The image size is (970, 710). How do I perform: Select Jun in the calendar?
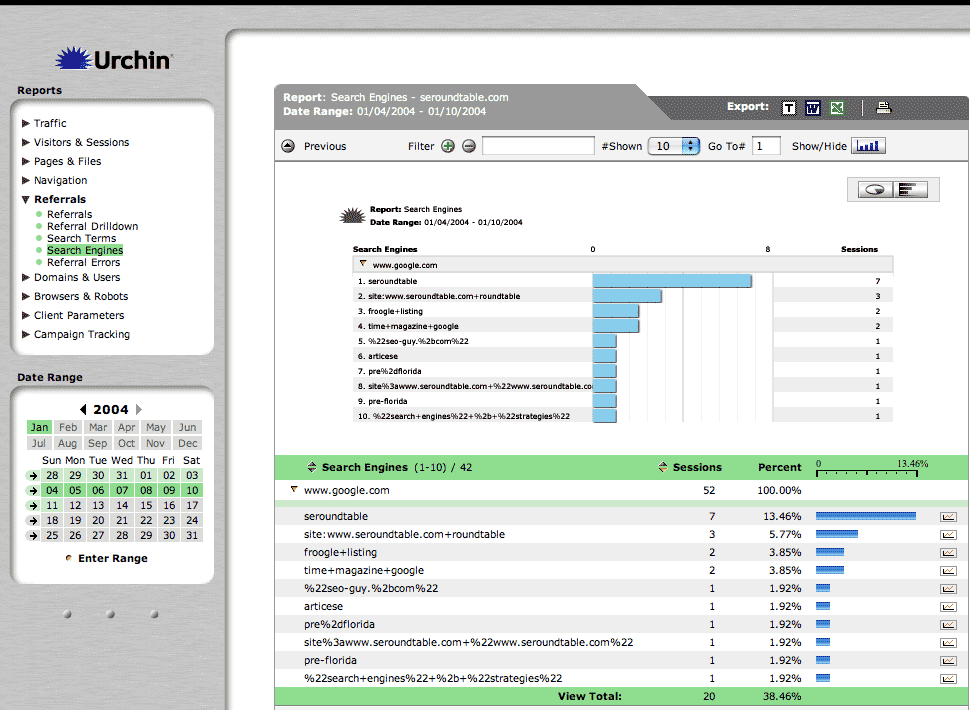click(x=187, y=427)
